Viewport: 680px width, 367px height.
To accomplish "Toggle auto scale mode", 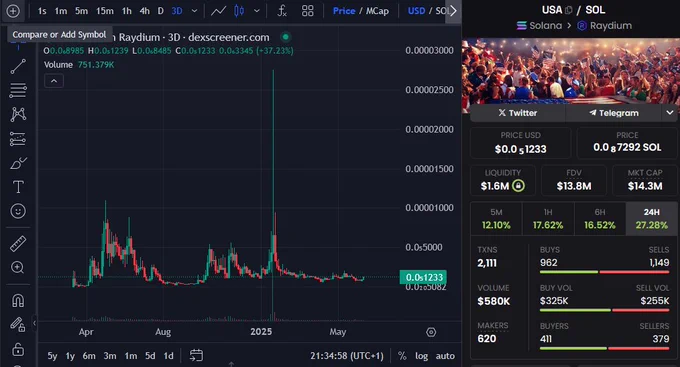I will pyautogui.click(x=445, y=356).
